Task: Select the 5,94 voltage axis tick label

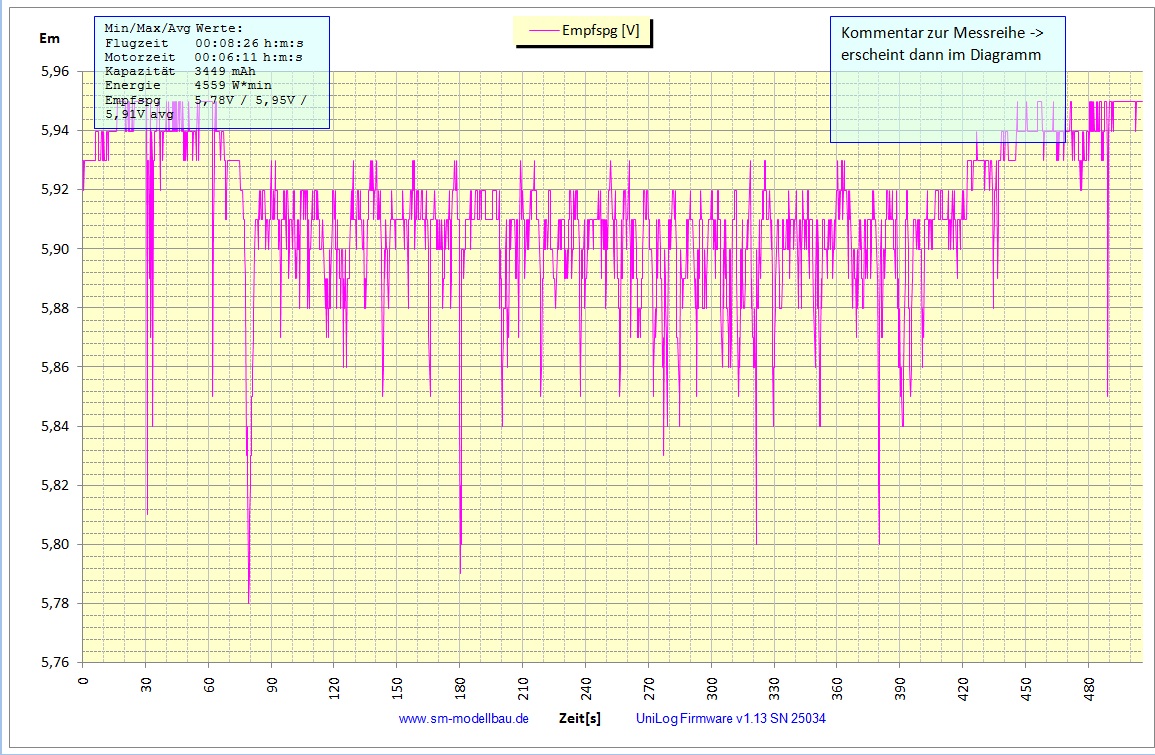Action: [55, 130]
